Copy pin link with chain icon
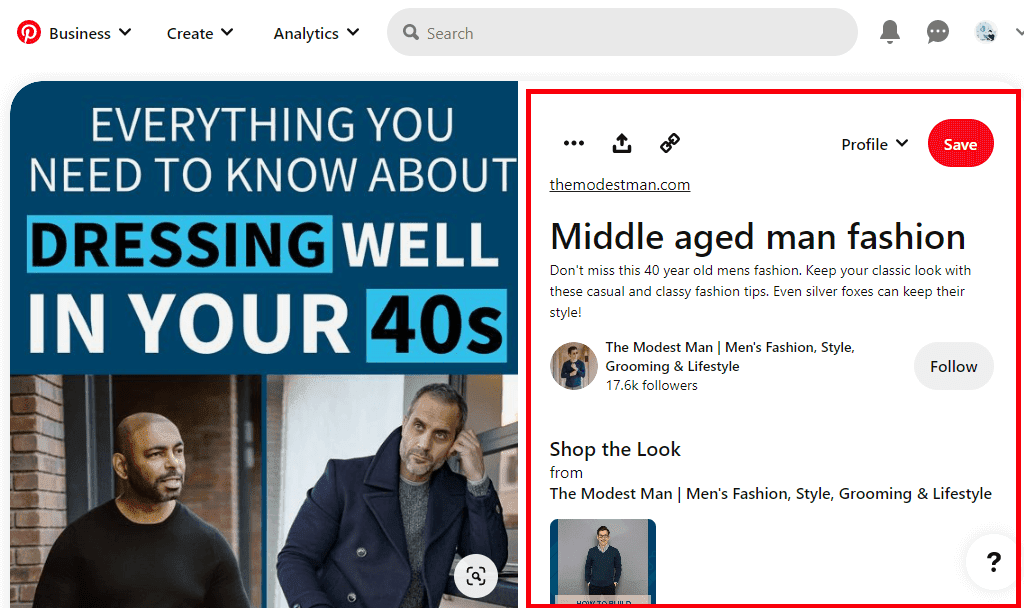This screenshot has height=608, width=1024. pos(670,144)
